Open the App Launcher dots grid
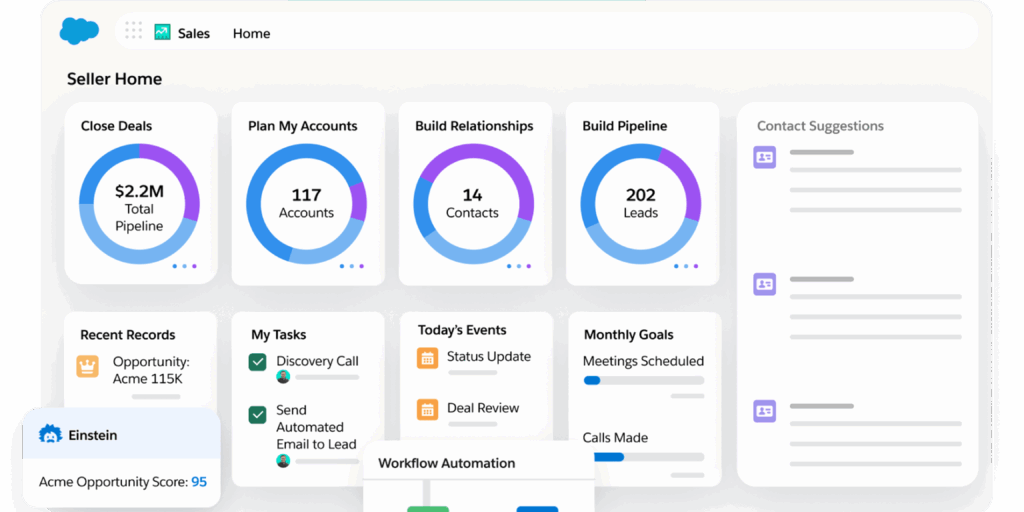This screenshot has height=512, width=1024. [x=133, y=30]
